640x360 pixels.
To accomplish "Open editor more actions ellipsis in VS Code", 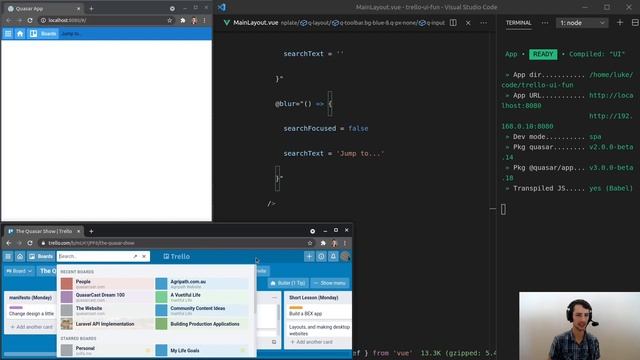I will coord(483,22).
